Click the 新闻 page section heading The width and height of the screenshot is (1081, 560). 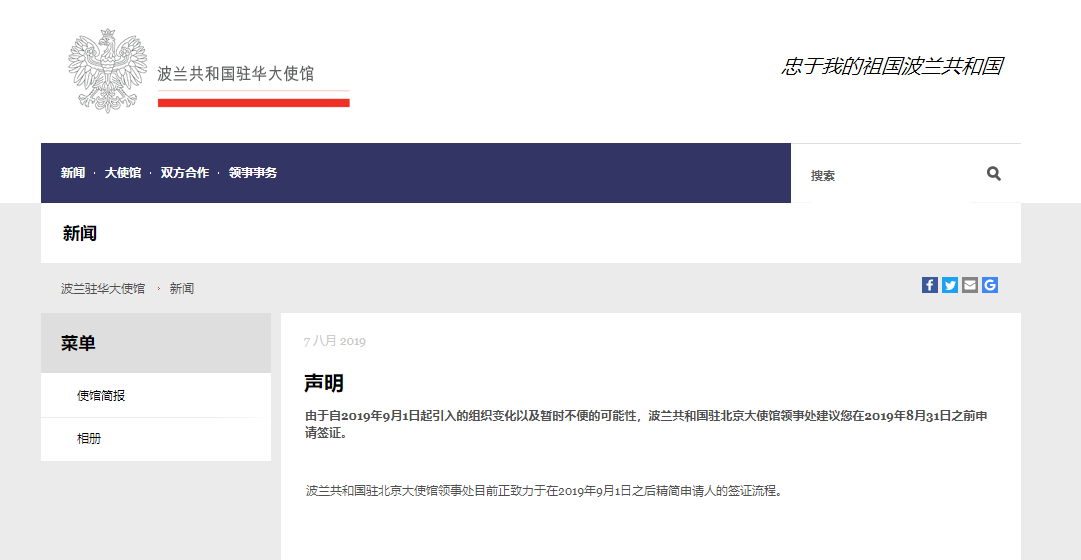(x=80, y=233)
